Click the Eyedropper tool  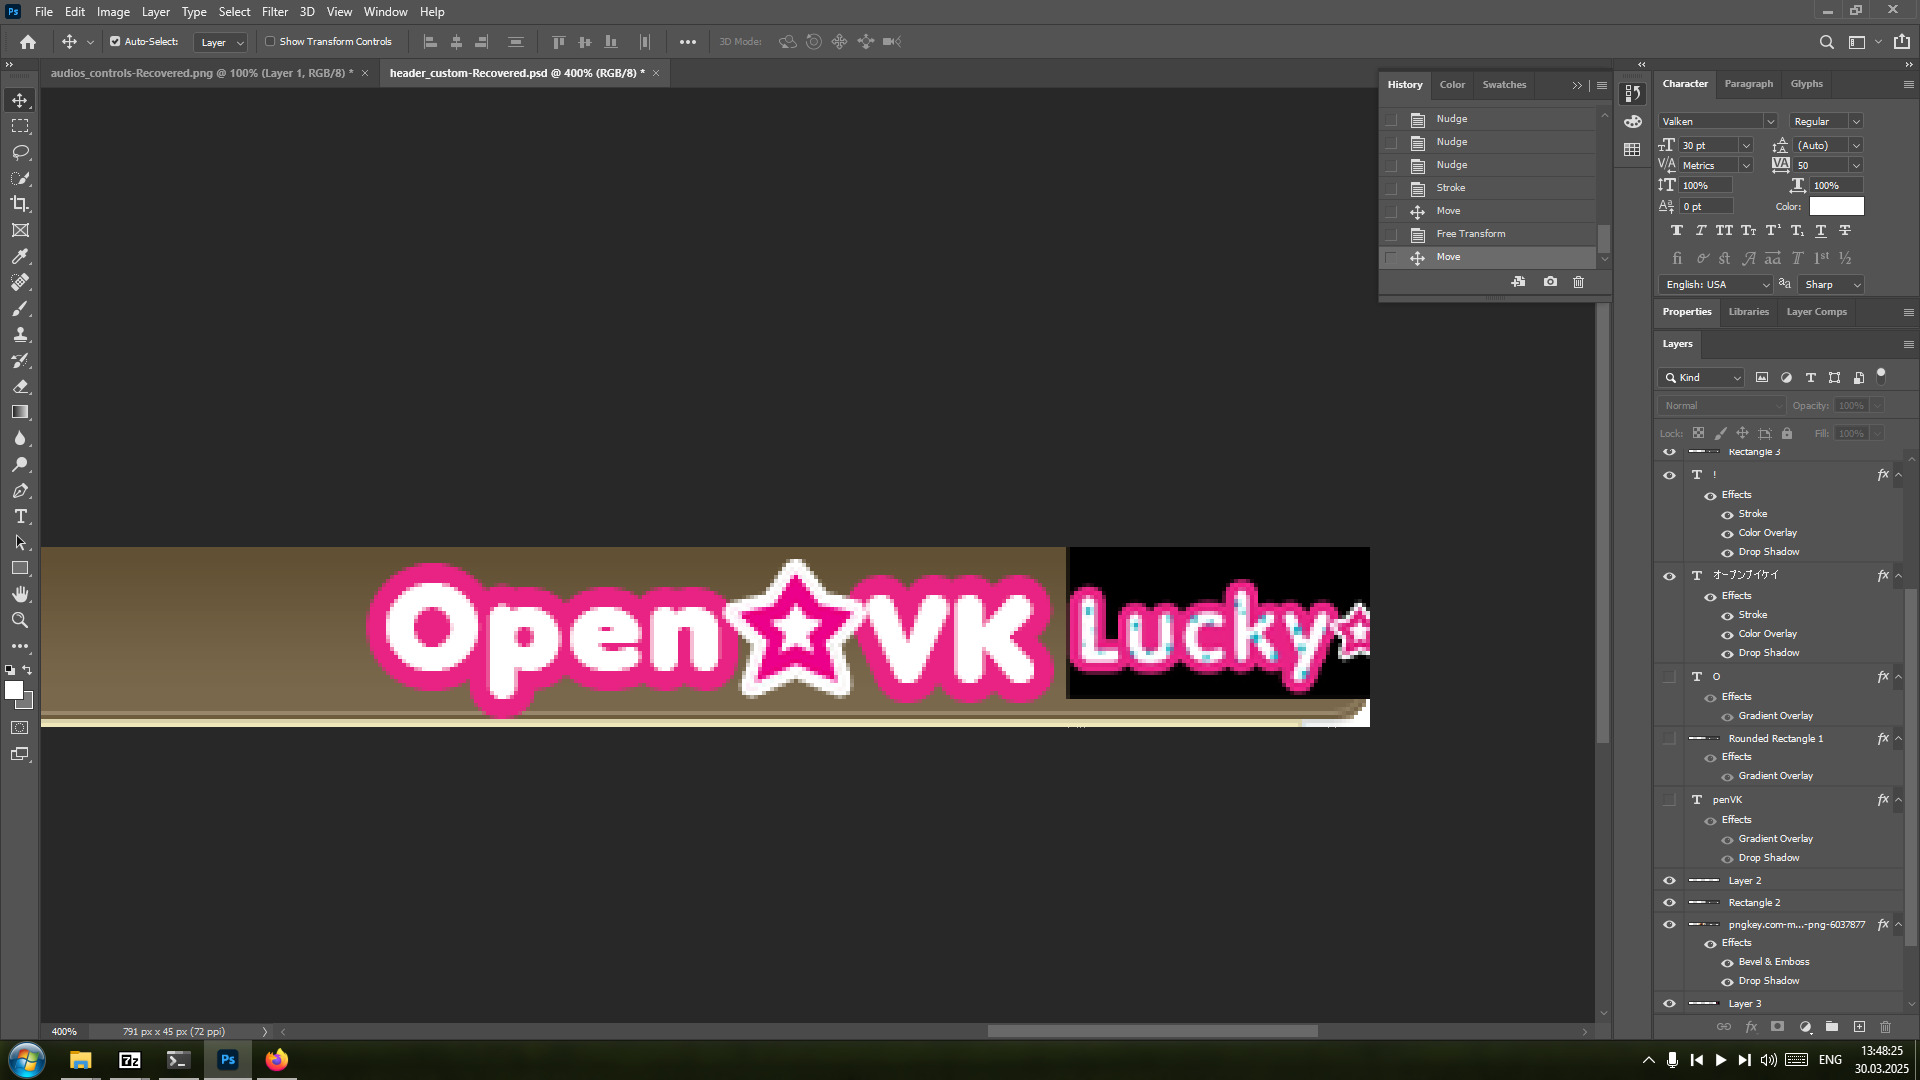pyautogui.click(x=20, y=256)
